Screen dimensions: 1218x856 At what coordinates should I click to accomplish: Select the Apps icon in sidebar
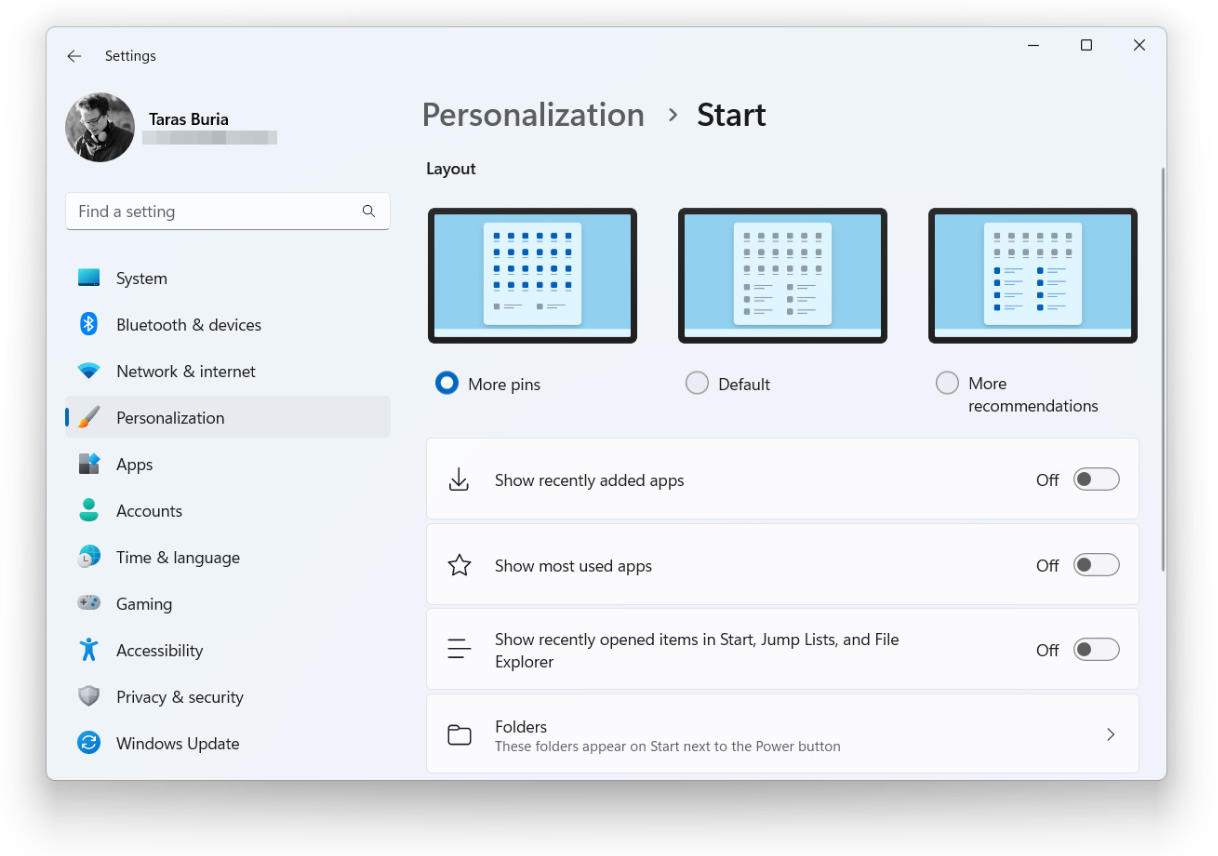click(89, 464)
